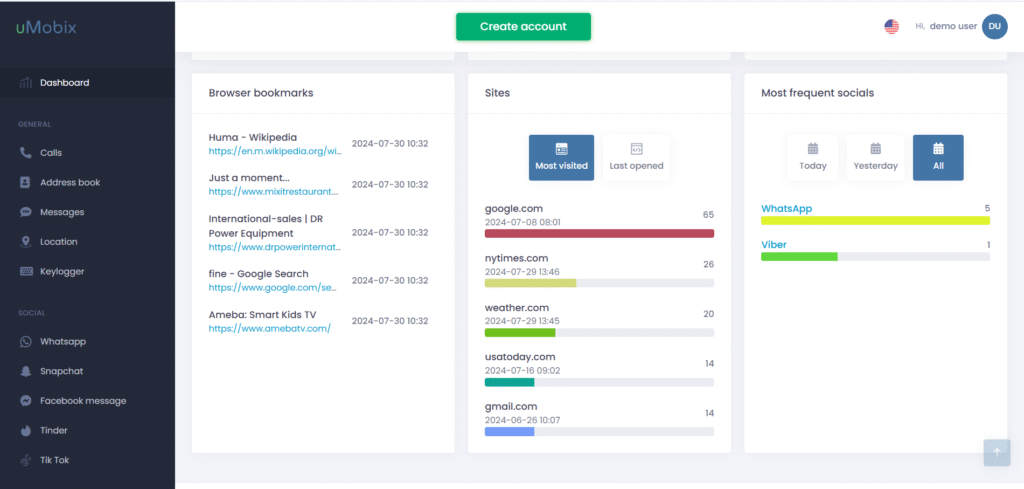
Task: Open the Keylogger keyboard icon
Action: tap(26, 271)
